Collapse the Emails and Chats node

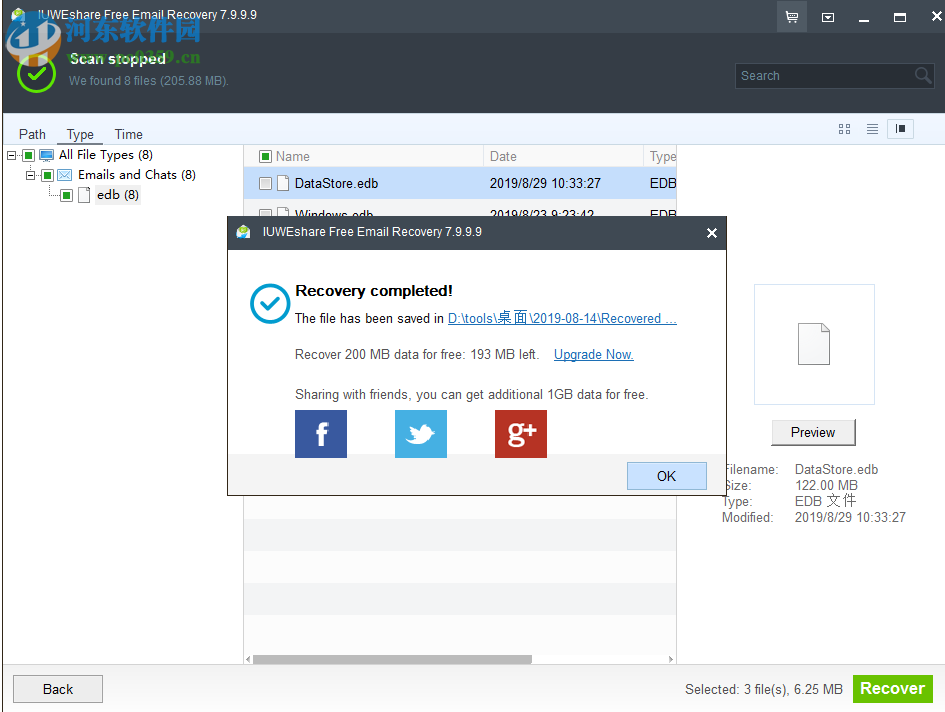tap(30, 174)
